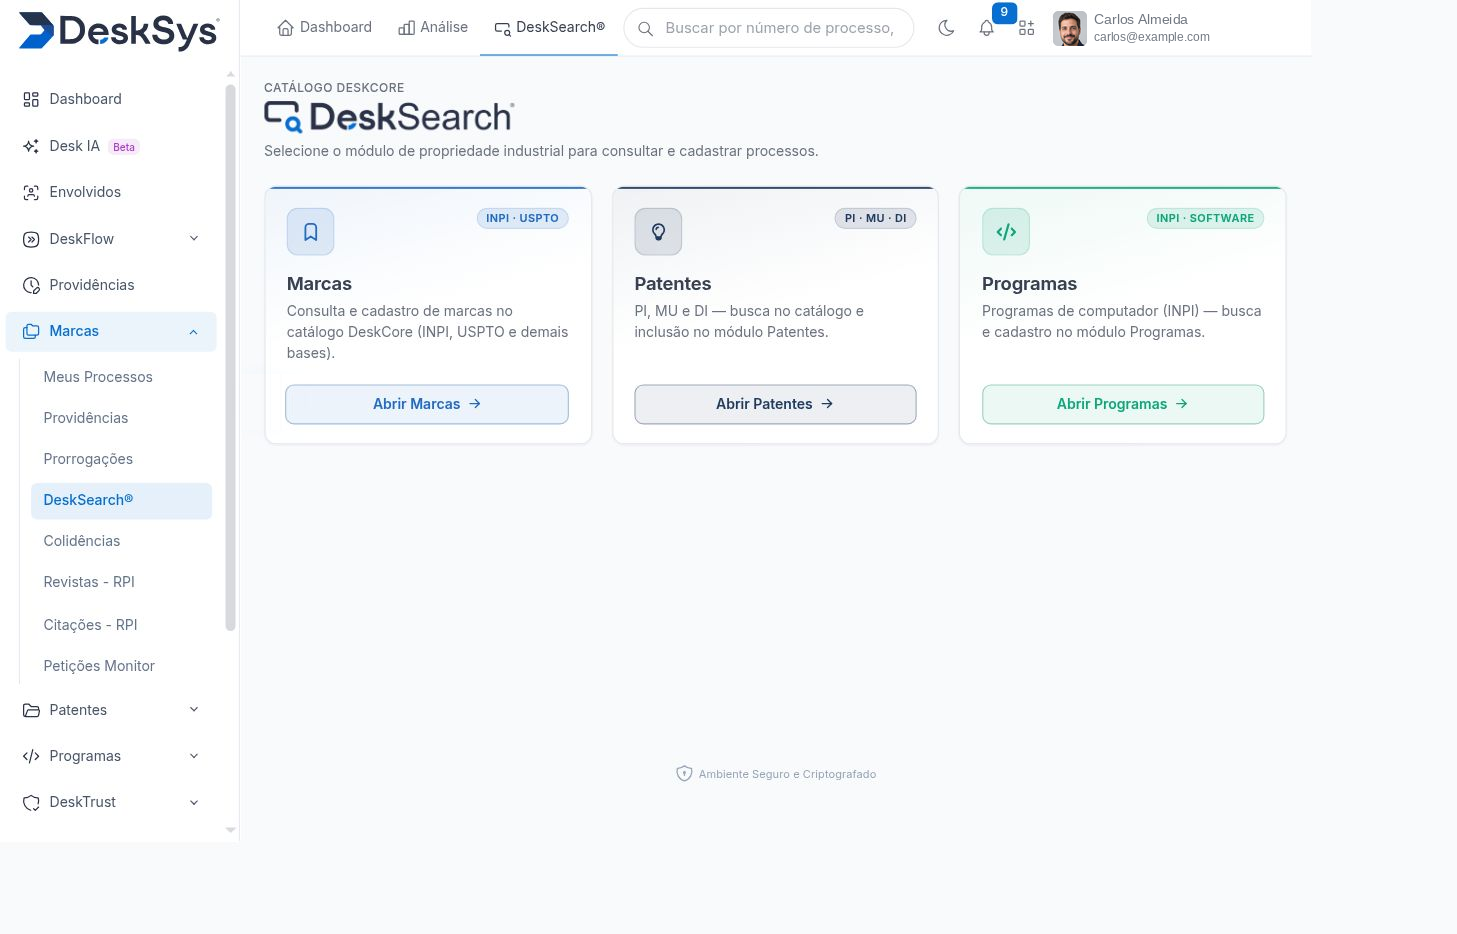Click Carlos Almeida profile avatar
The height and width of the screenshot is (934, 1457).
tap(1069, 28)
